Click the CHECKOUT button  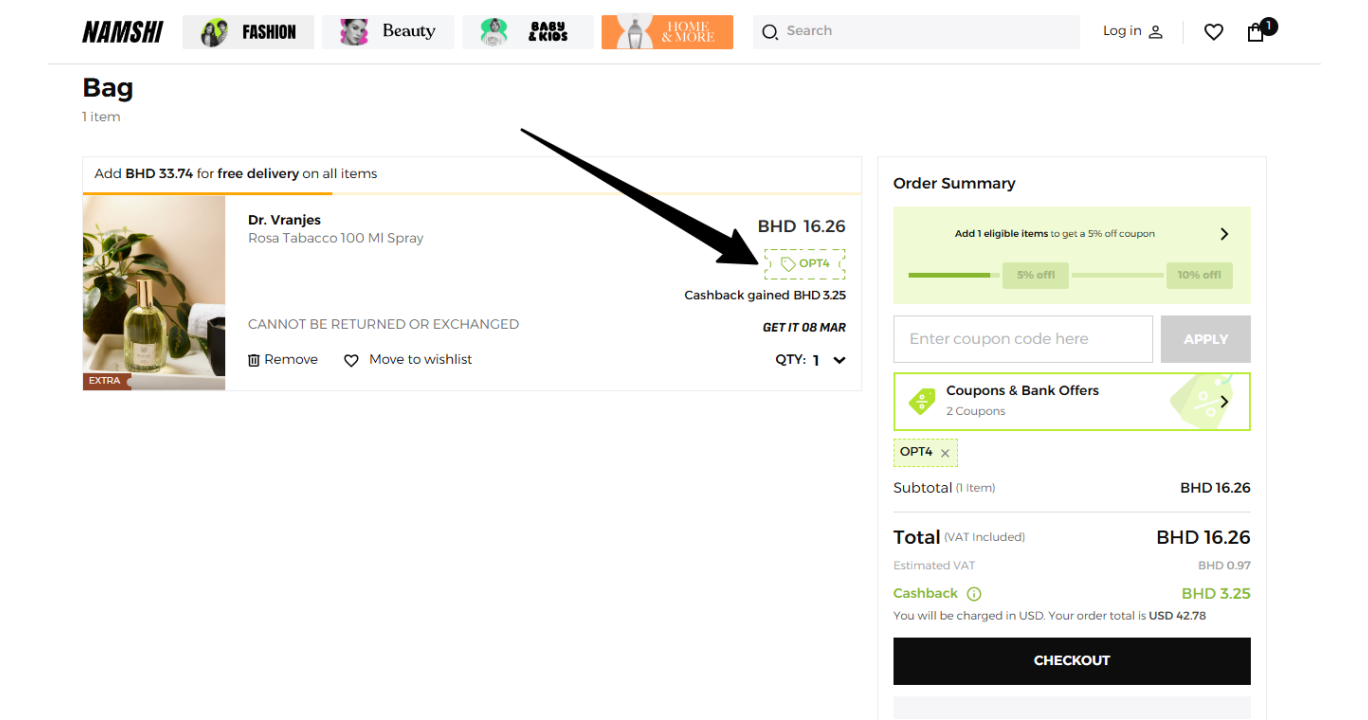click(1072, 661)
